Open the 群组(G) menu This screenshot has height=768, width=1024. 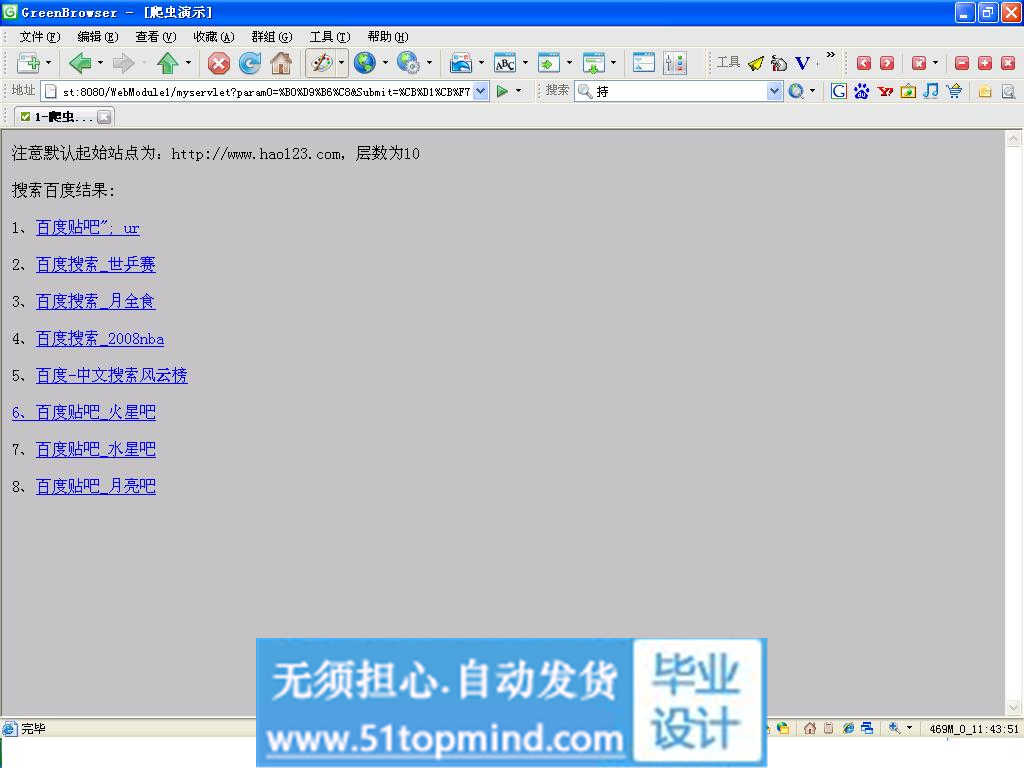coord(272,37)
